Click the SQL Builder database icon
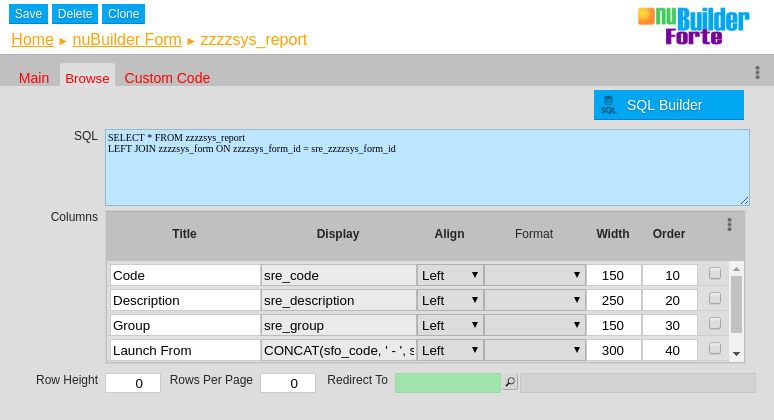This screenshot has width=774, height=420. tap(608, 105)
